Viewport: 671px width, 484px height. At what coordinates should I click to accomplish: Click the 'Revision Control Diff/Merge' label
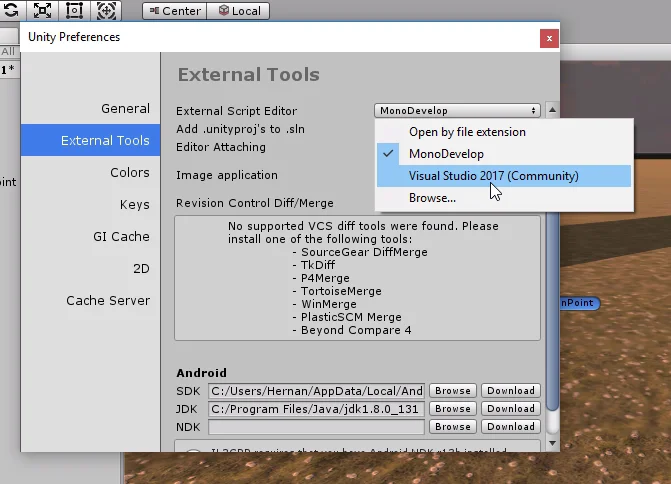click(255, 203)
